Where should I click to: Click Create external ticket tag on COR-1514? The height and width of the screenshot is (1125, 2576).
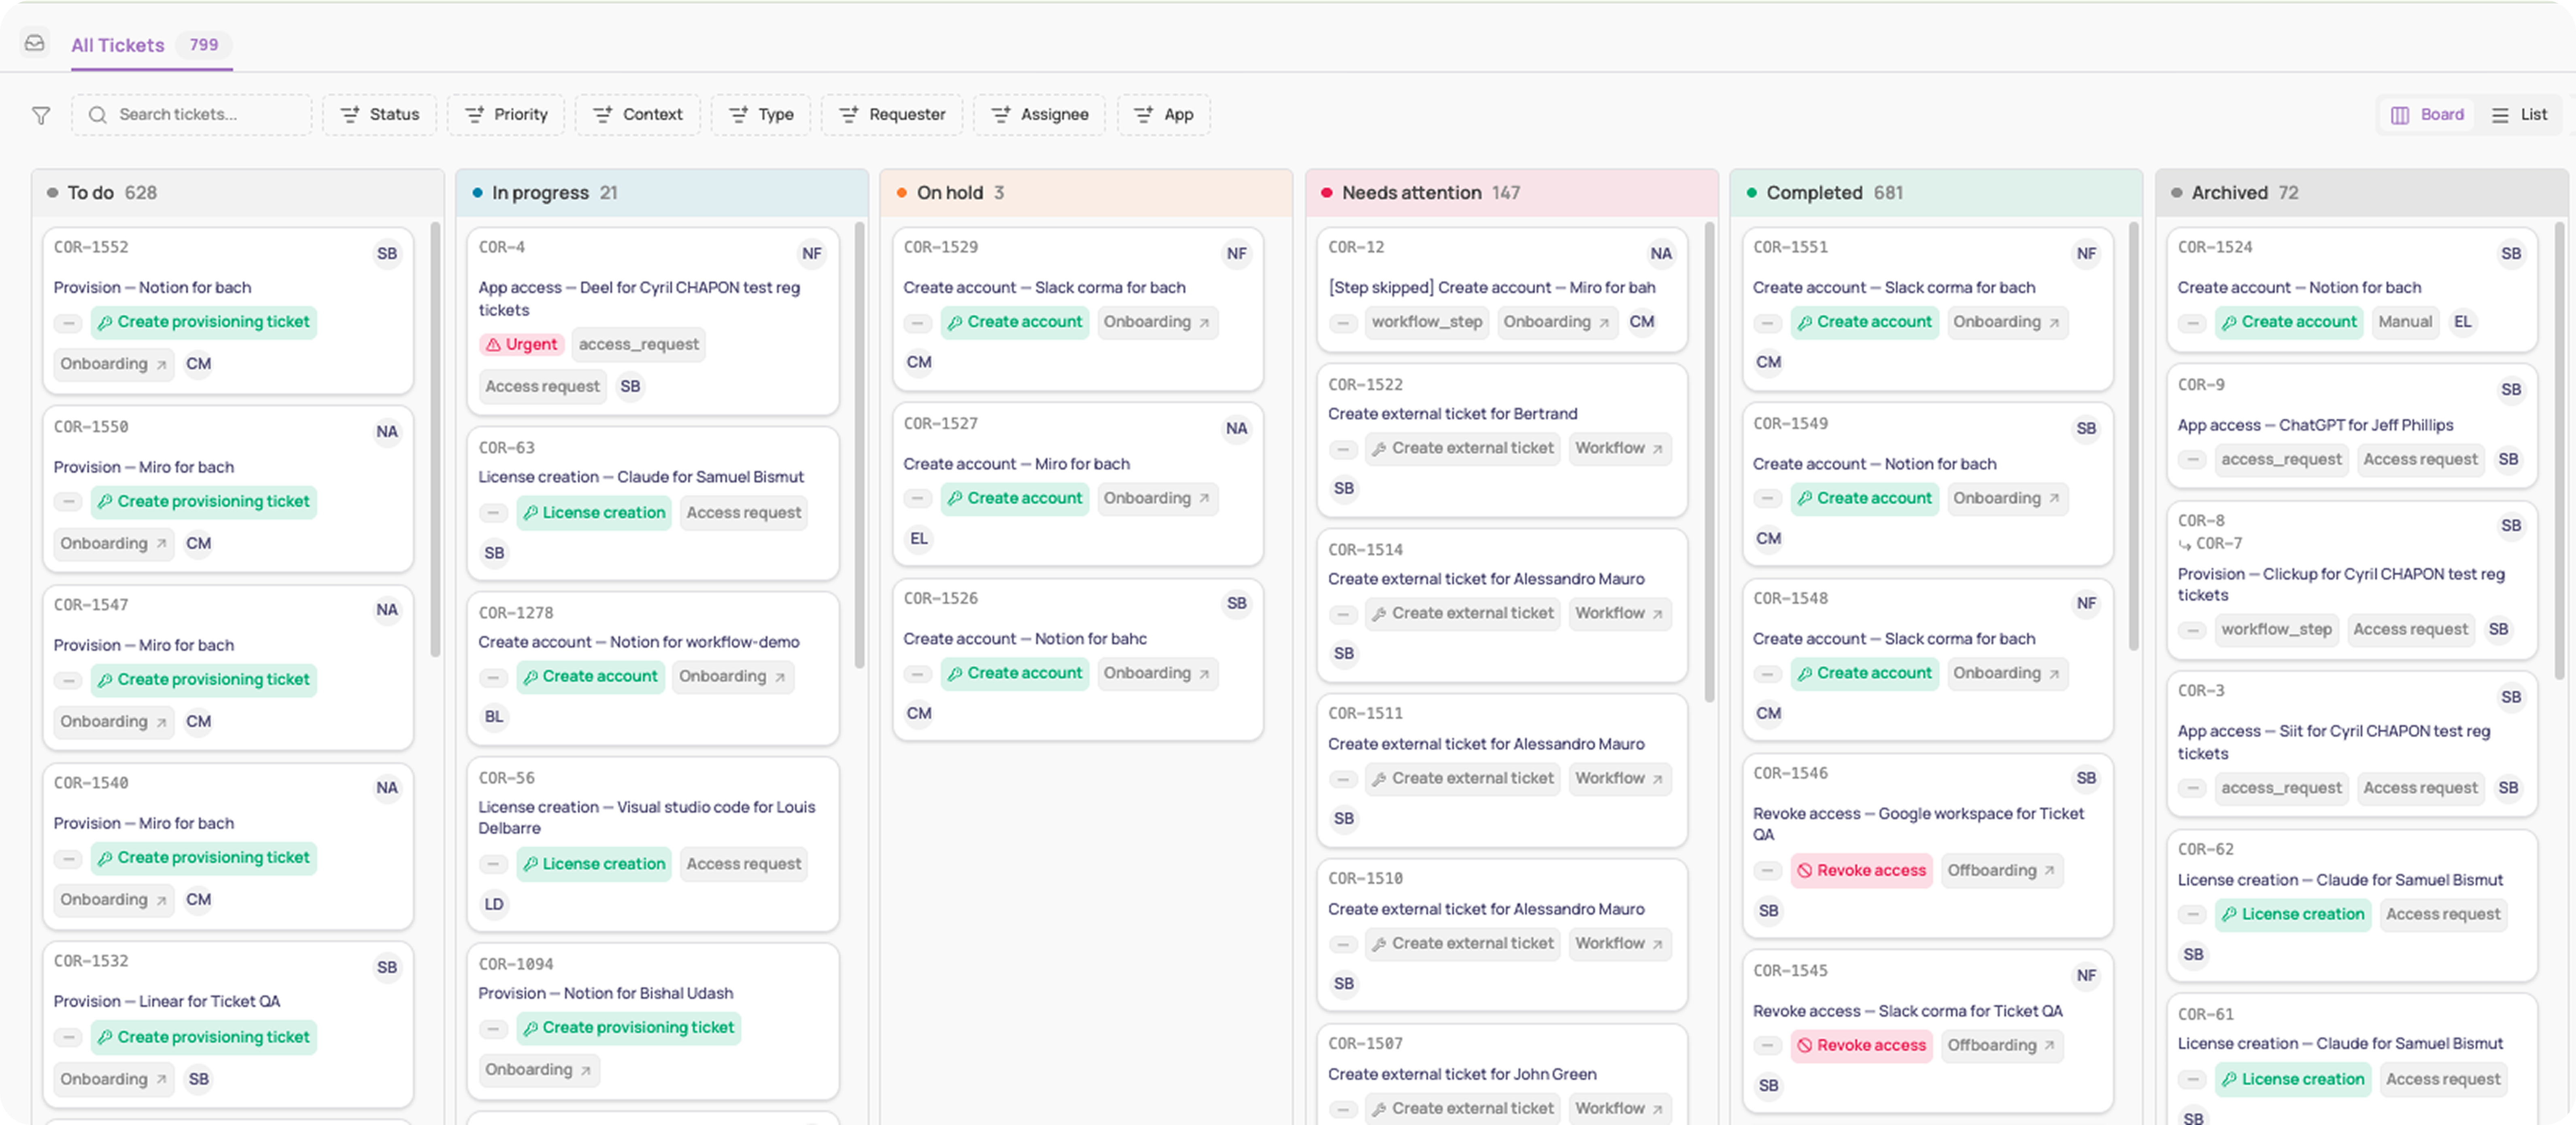tap(1463, 614)
